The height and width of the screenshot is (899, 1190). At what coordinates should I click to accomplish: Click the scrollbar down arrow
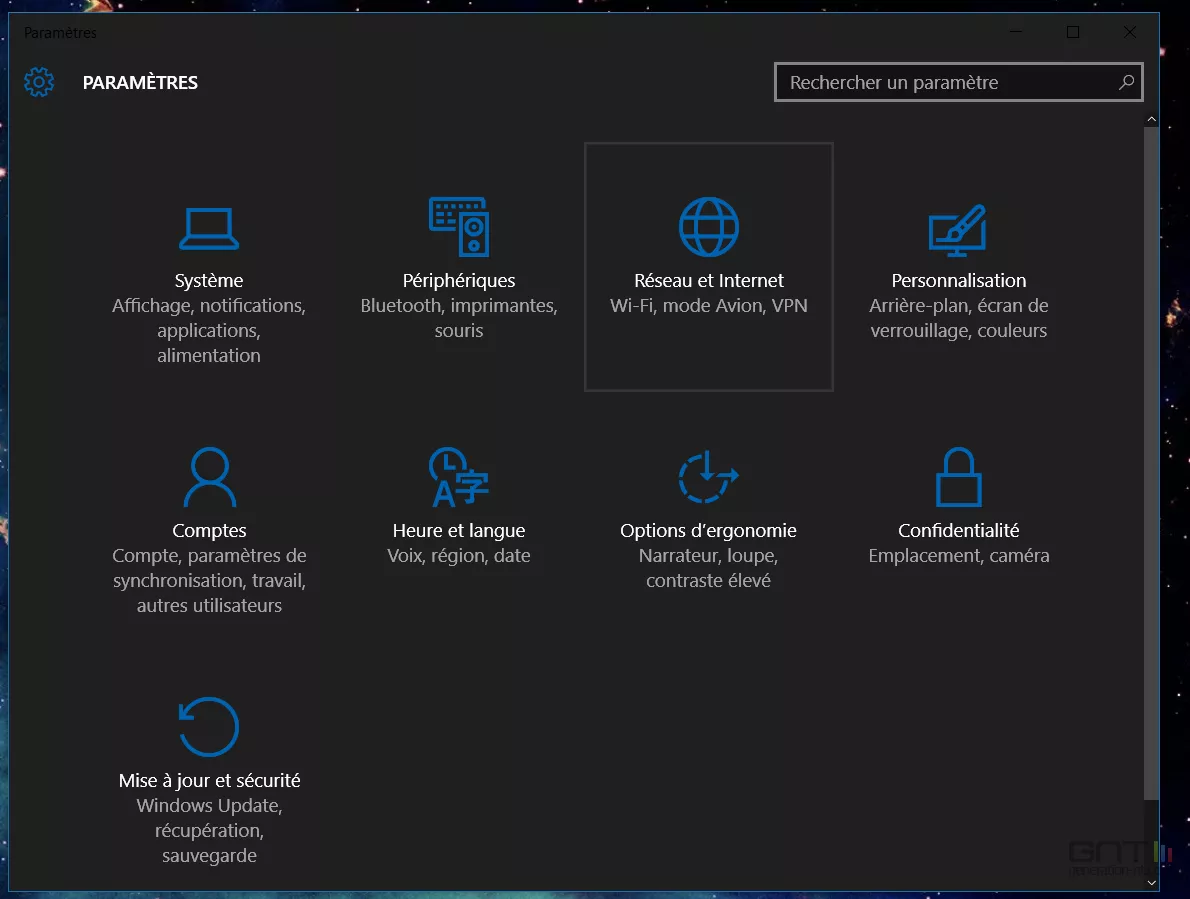[x=1151, y=882]
